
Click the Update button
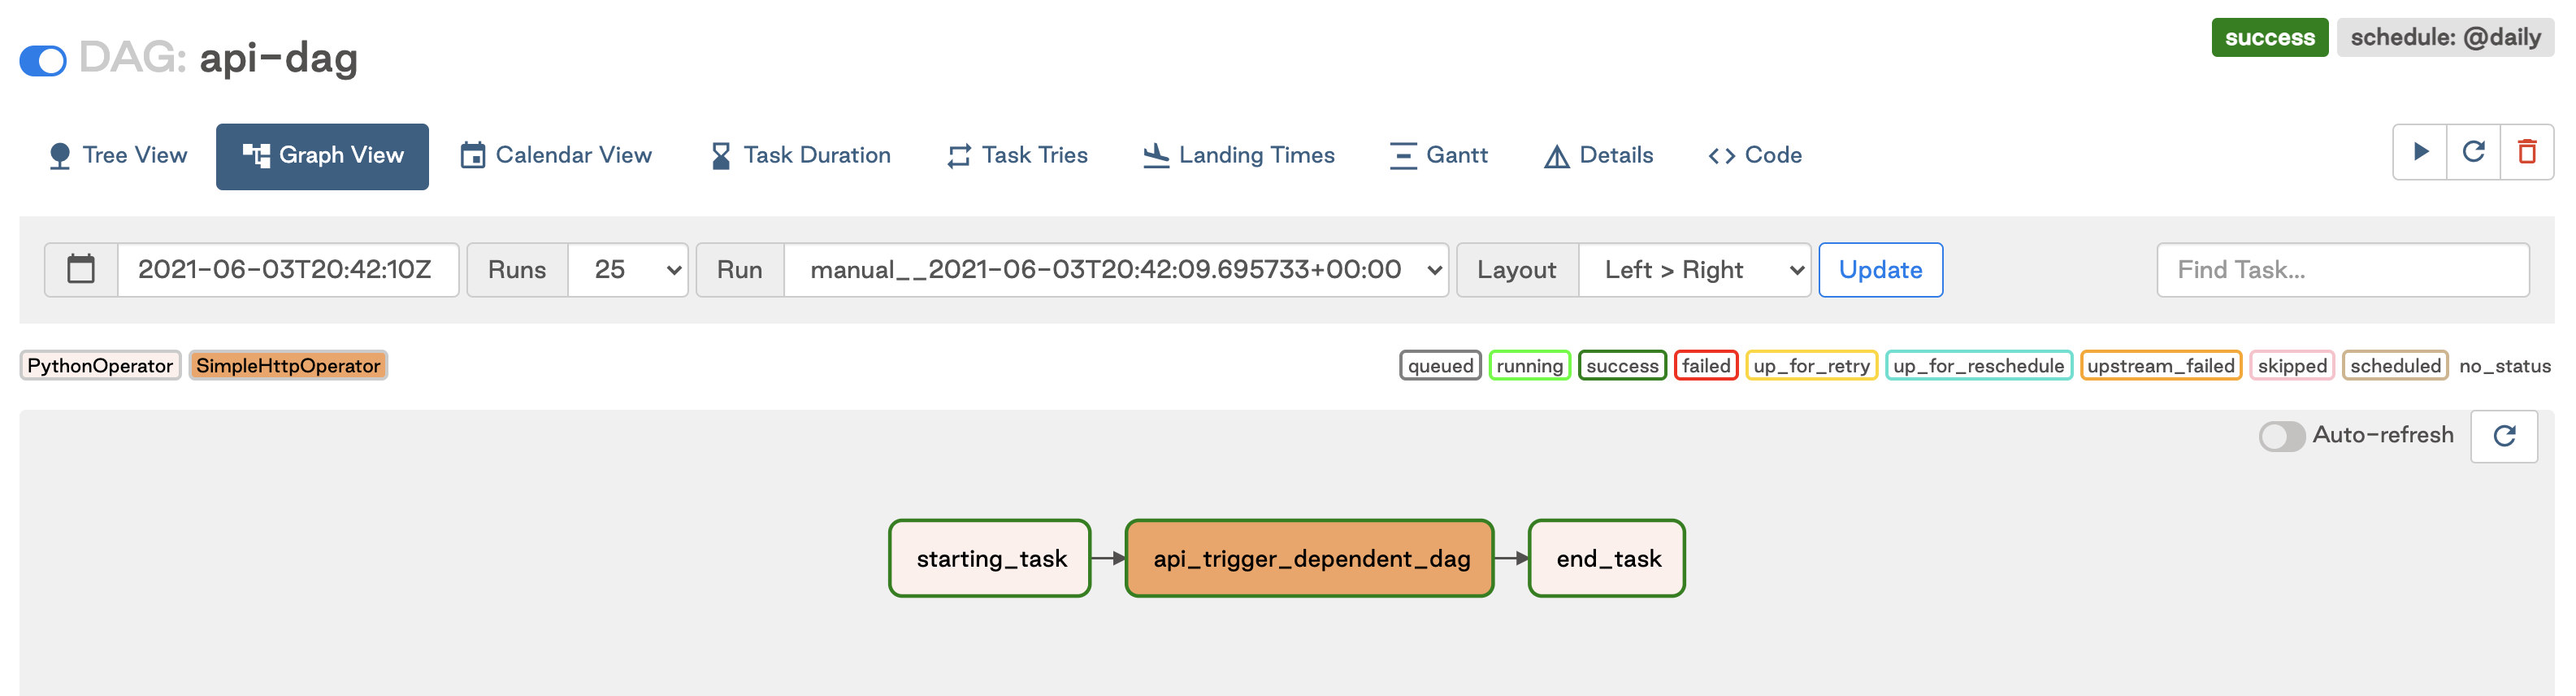click(x=1880, y=270)
